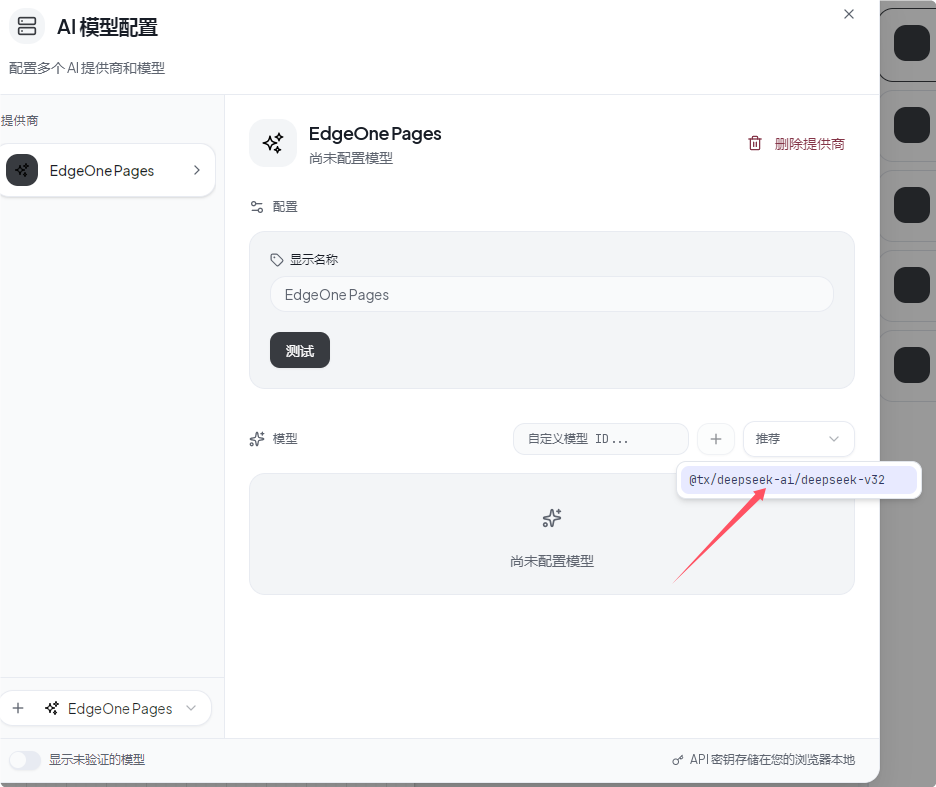Focus the 自定义模型 ID input field

601,439
